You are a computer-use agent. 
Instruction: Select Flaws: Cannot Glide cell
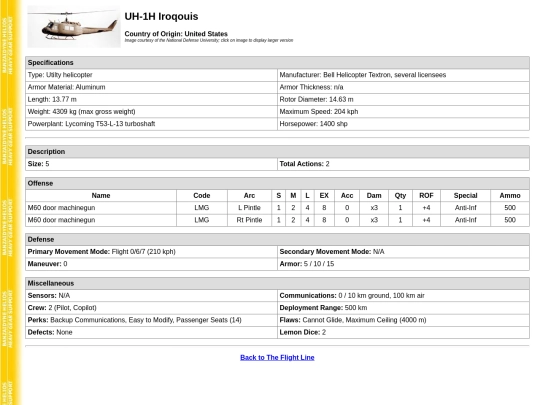point(403,320)
